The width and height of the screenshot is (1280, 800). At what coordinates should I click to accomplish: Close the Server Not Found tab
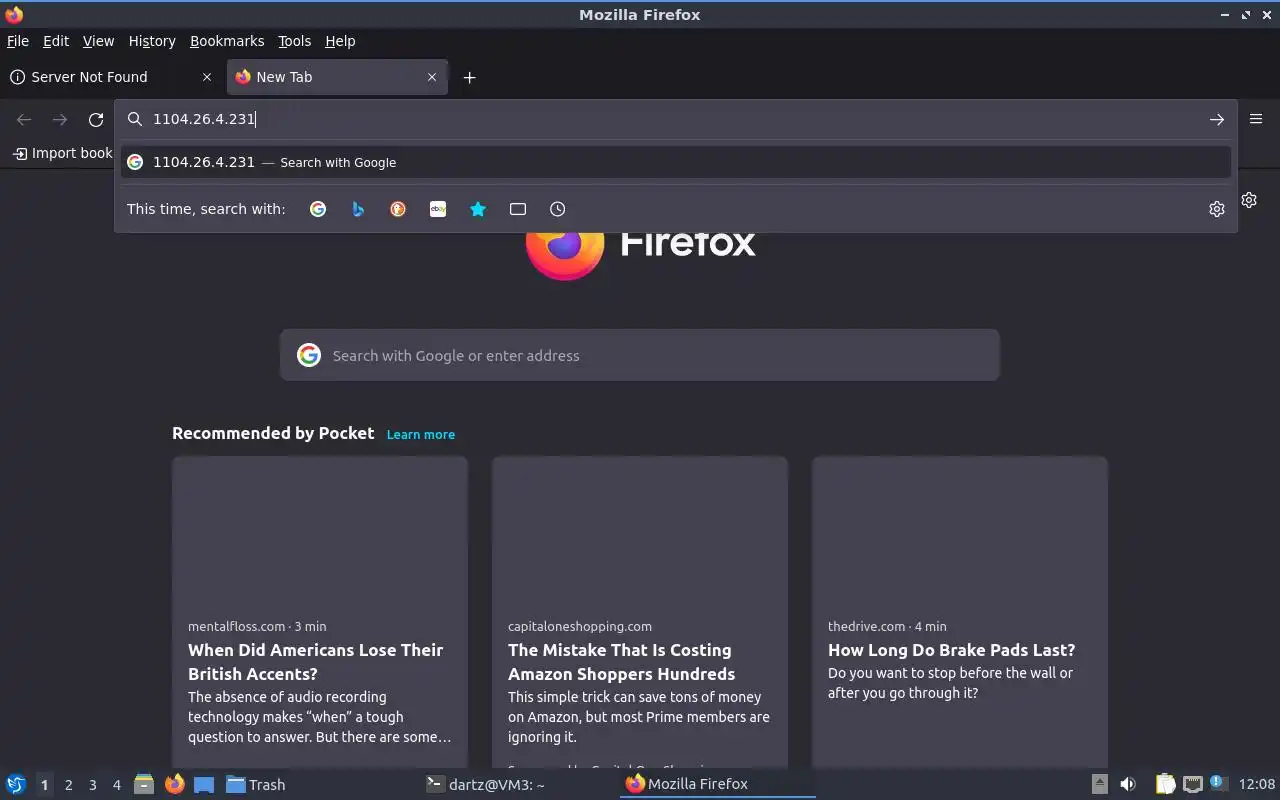click(x=207, y=77)
